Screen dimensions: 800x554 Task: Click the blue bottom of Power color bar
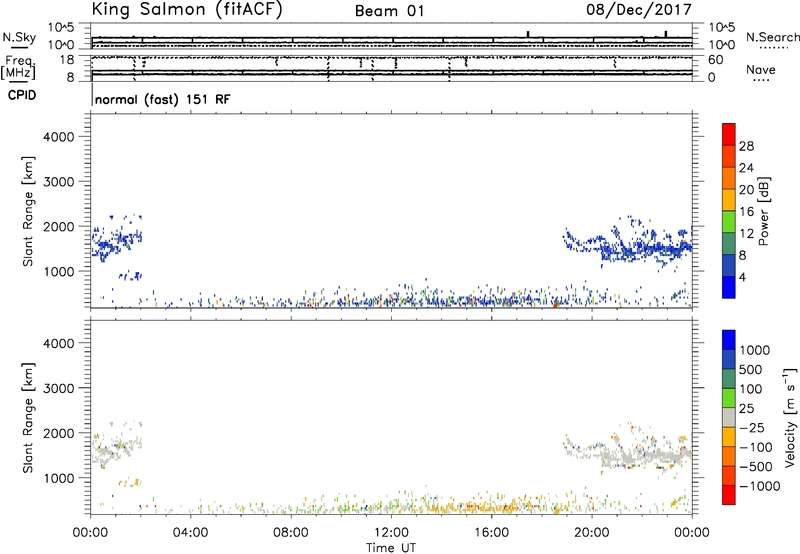click(x=729, y=287)
